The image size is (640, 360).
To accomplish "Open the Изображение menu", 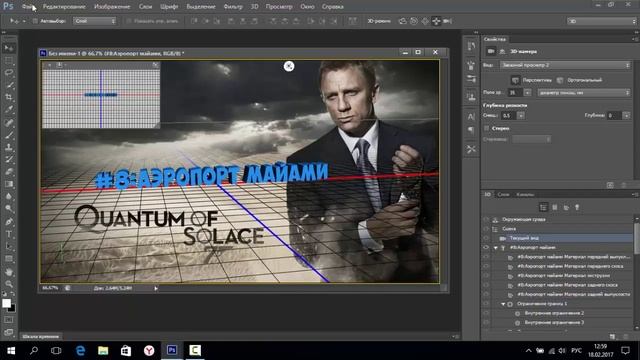I will tap(112, 7).
